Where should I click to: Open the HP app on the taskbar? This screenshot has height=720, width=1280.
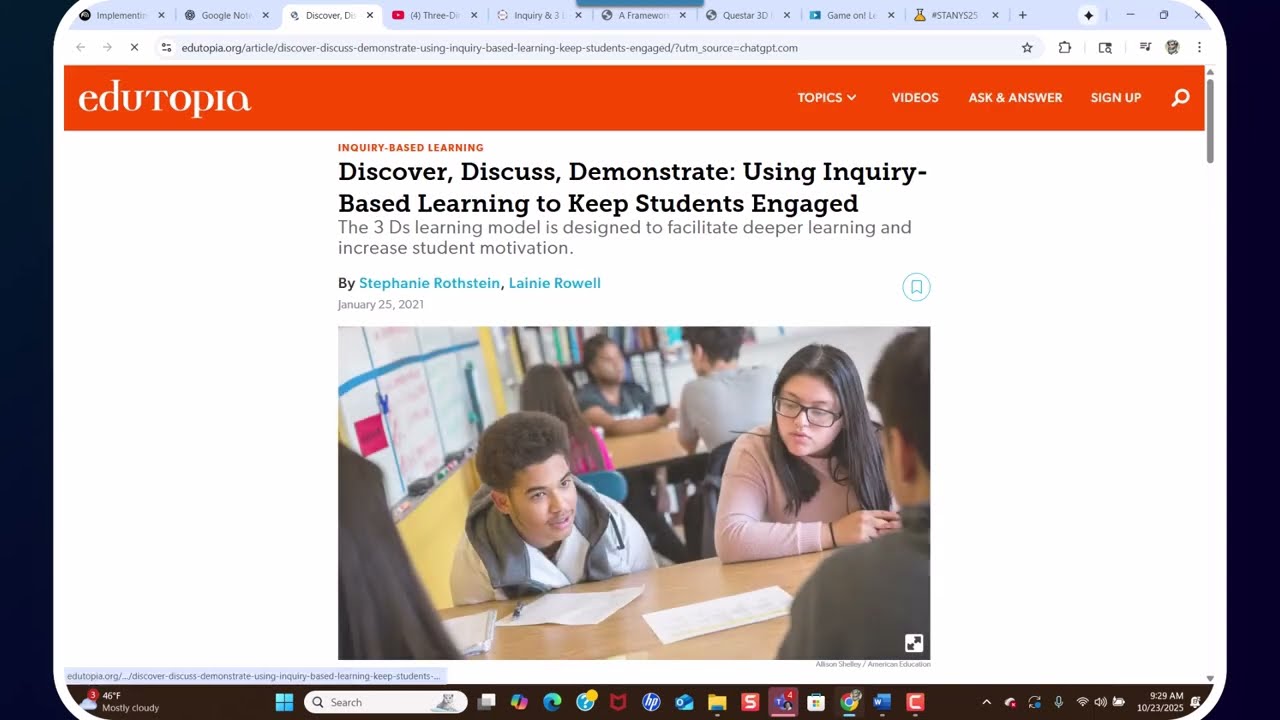[x=651, y=702]
